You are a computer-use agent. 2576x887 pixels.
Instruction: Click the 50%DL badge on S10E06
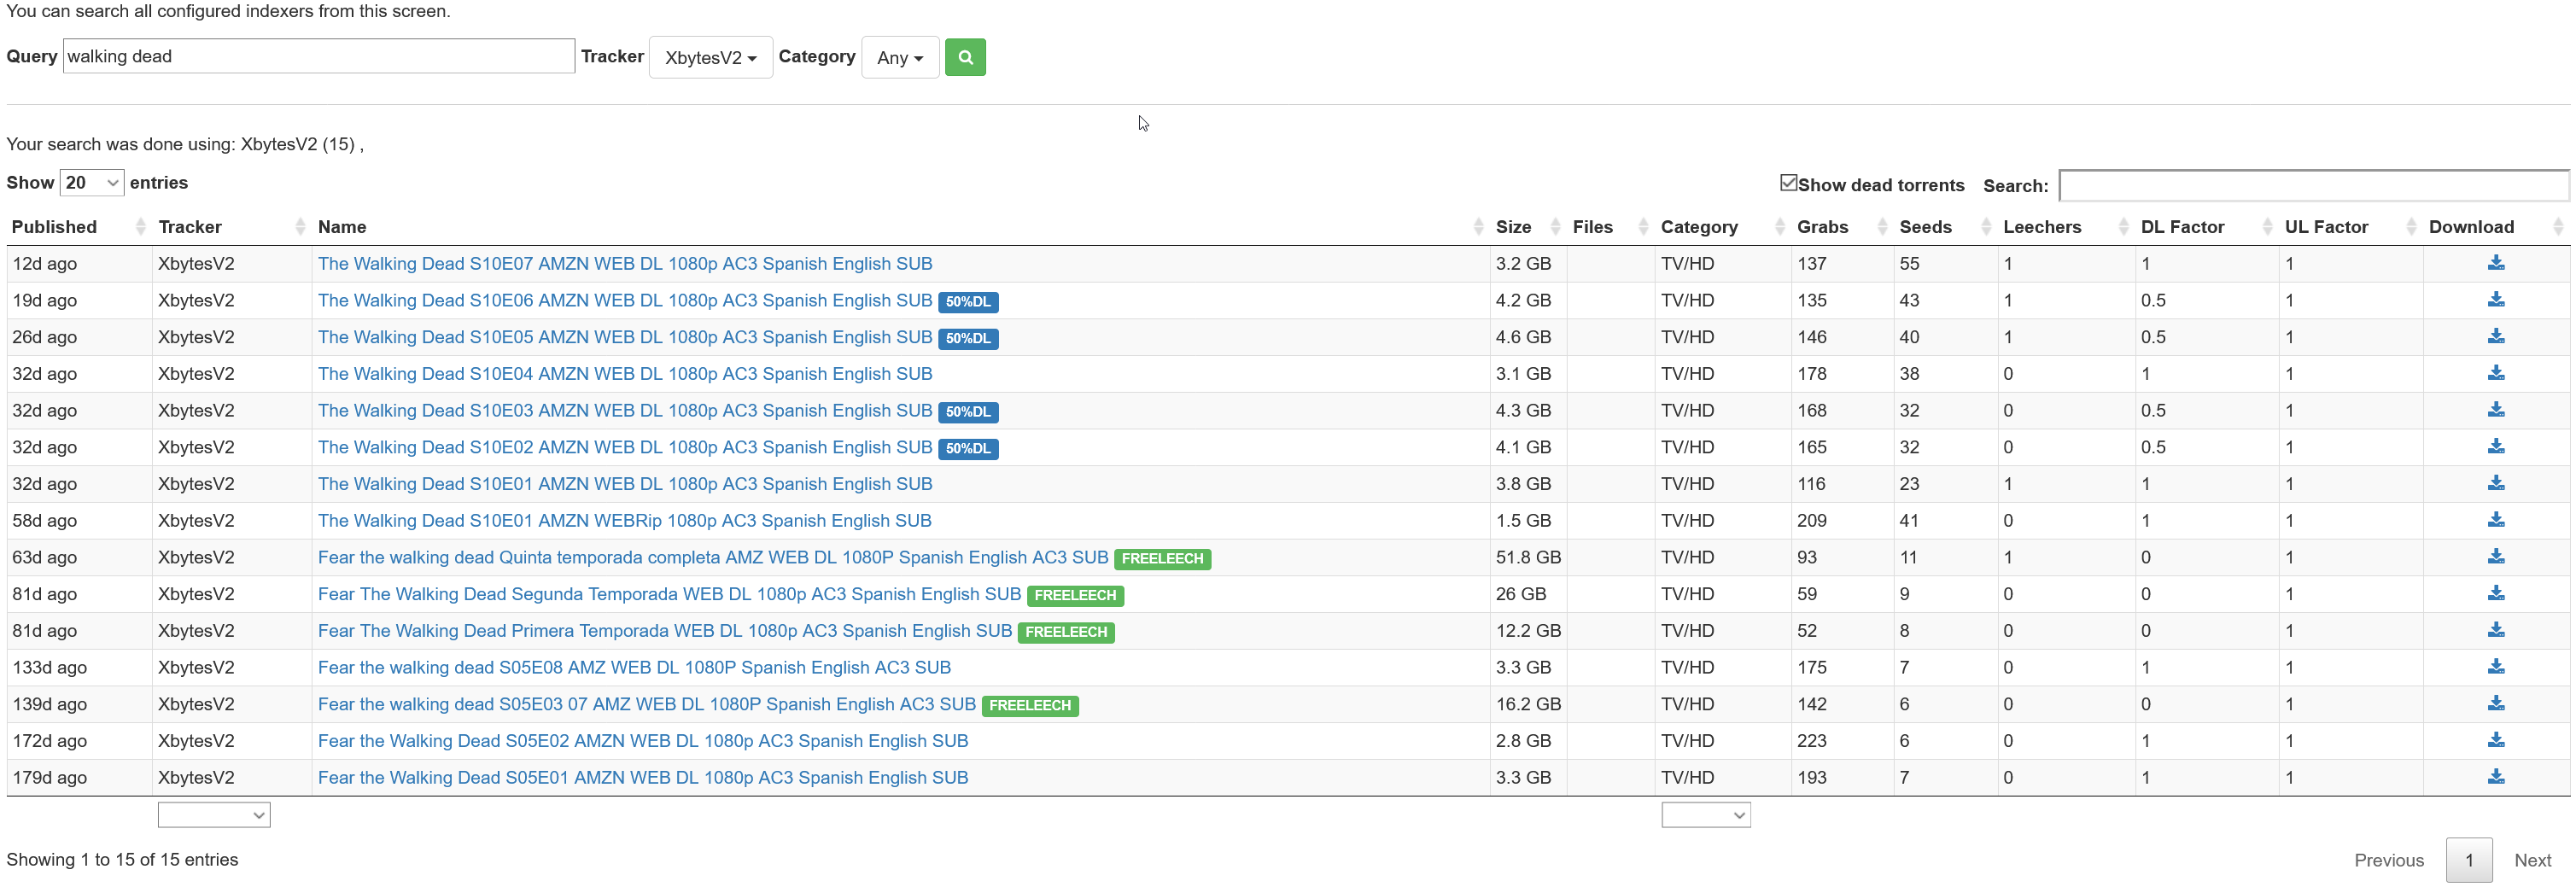967,301
